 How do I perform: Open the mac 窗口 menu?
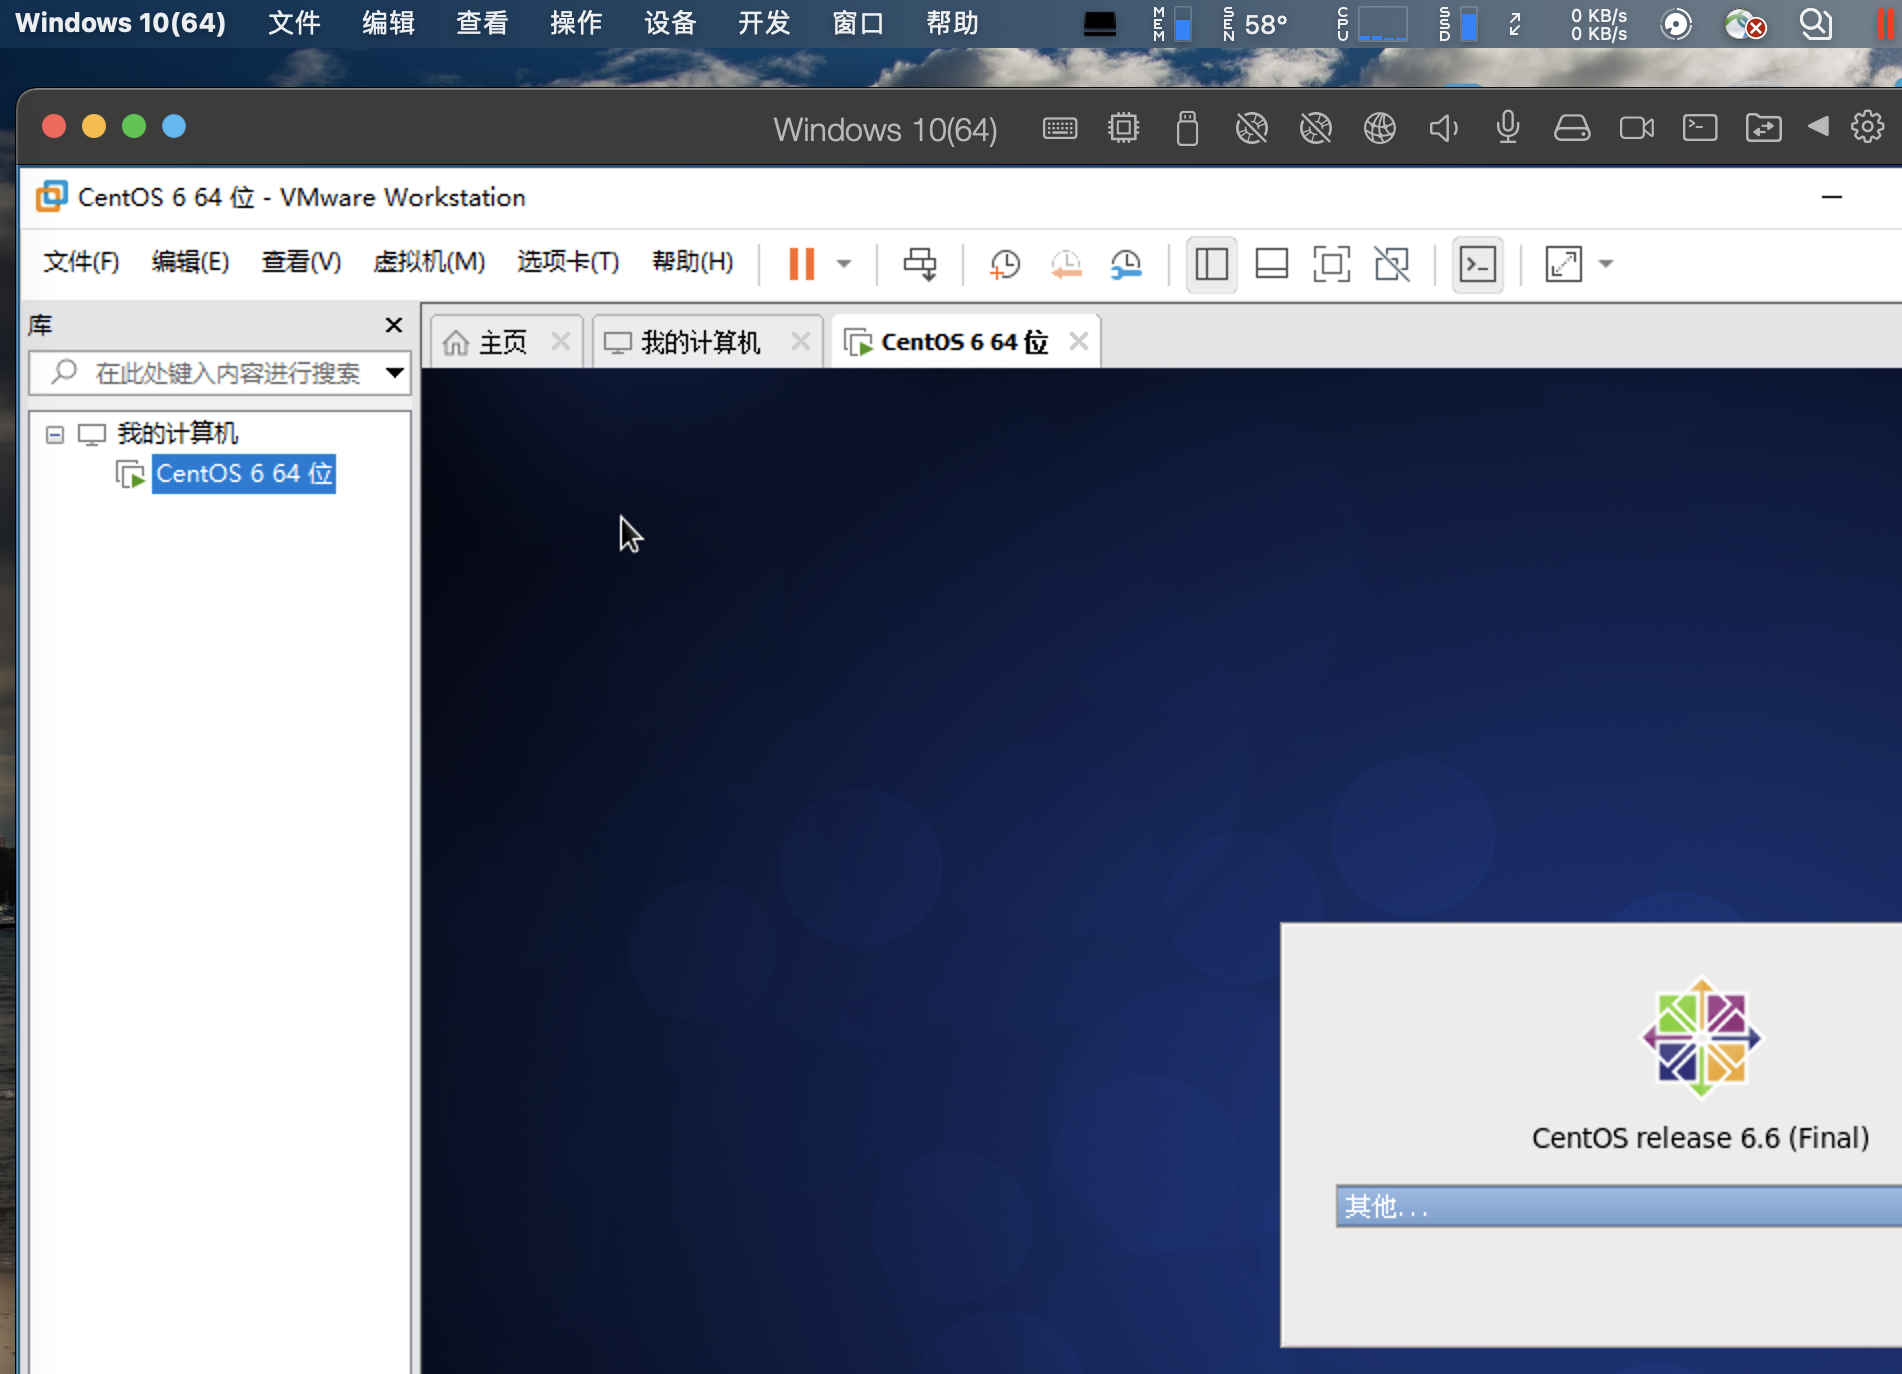click(858, 23)
